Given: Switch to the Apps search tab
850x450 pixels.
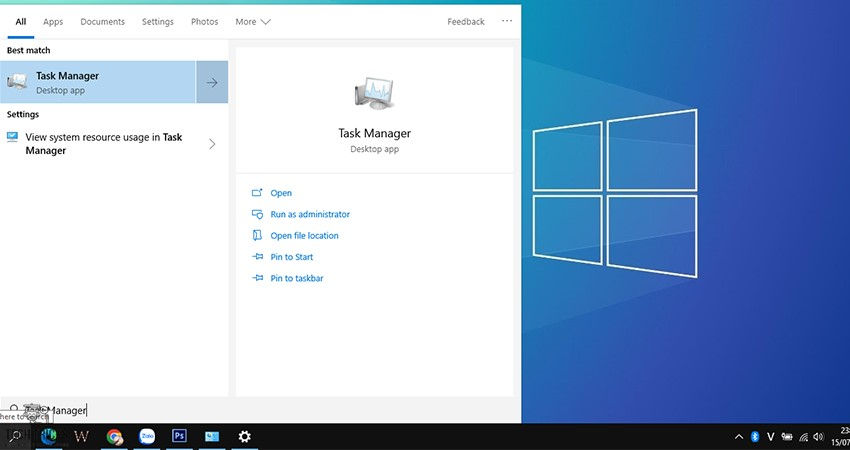Looking at the screenshot, I should pyautogui.click(x=53, y=22).
